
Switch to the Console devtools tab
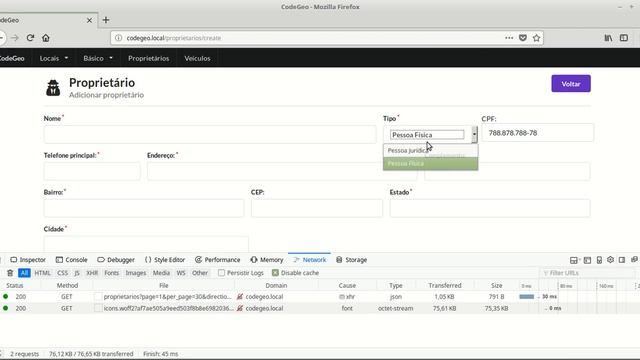pyautogui.click(x=71, y=260)
